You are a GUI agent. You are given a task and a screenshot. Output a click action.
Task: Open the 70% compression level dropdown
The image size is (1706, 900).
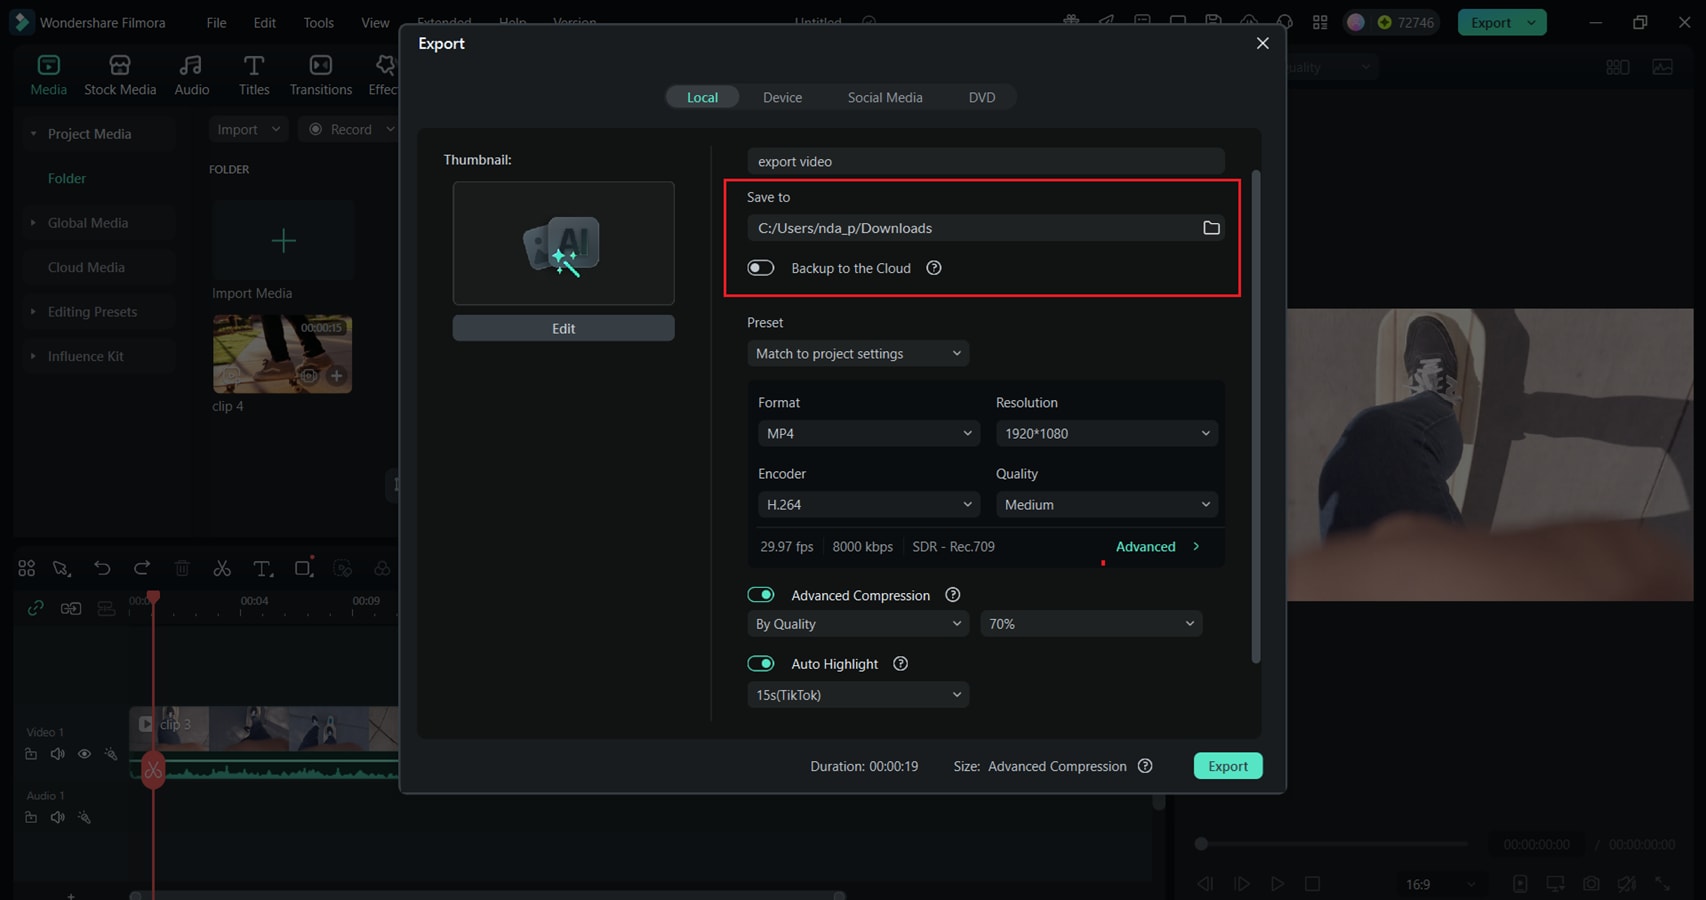pos(1091,623)
